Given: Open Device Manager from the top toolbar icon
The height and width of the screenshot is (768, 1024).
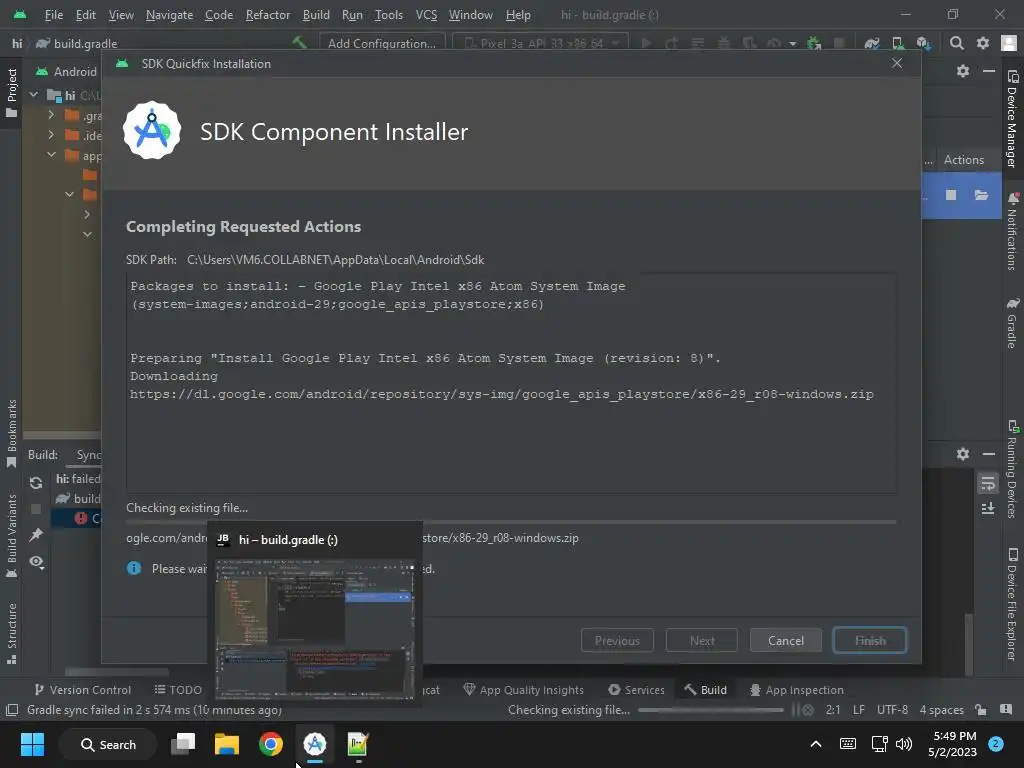Looking at the screenshot, I should point(898,43).
